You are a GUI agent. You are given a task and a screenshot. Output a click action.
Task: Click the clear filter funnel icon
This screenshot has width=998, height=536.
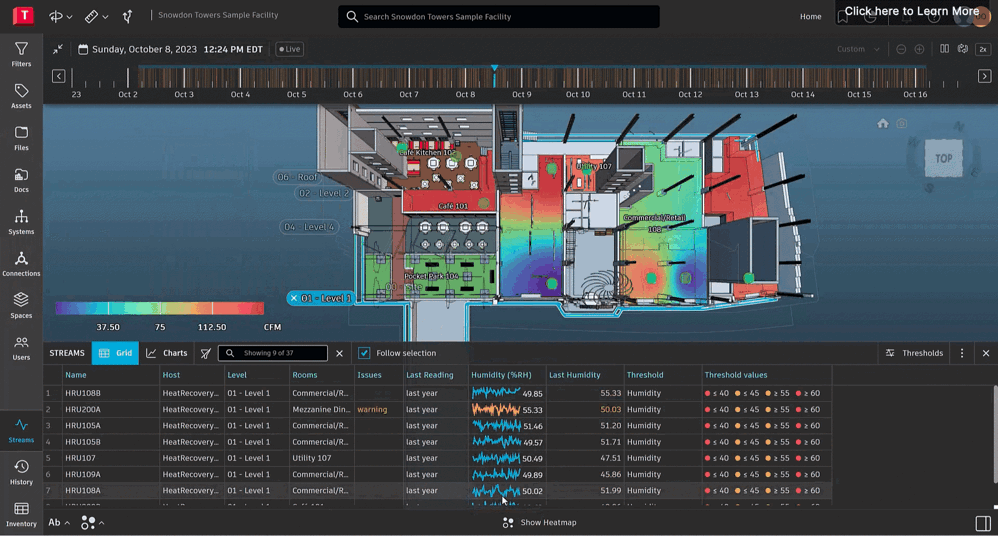click(x=206, y=353)
